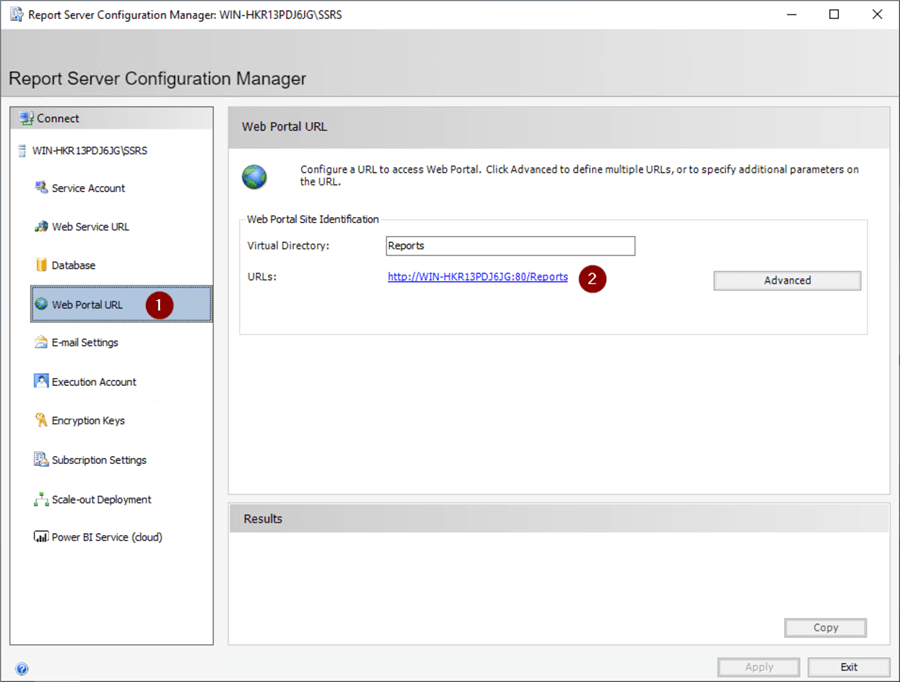Open the Advanced URL settings button
Screen dimensions: 900x682
(787, 281)
